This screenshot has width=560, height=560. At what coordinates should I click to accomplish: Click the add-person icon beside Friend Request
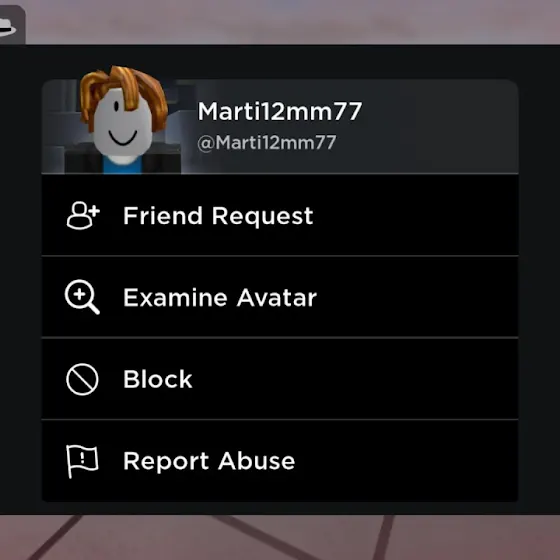[x=83, y=215]
